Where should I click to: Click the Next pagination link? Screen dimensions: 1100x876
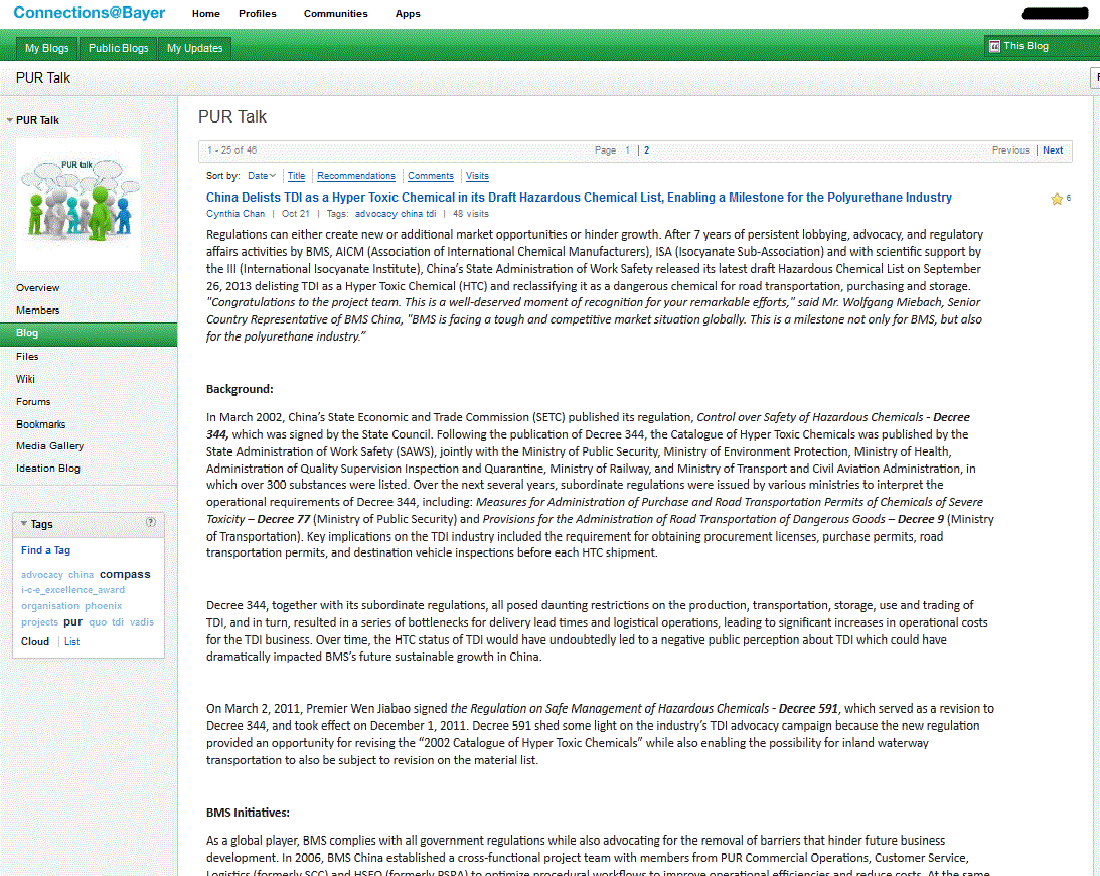1053,151
